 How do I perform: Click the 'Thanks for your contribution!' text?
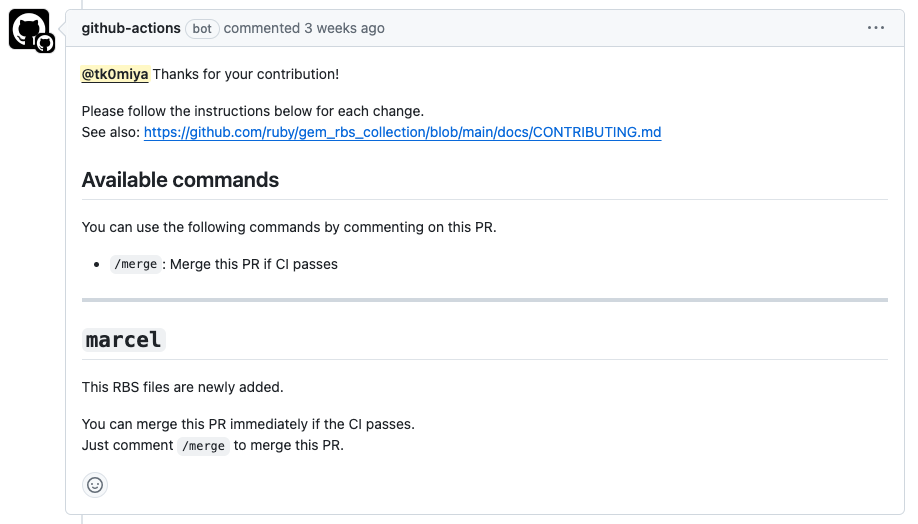[x=246, y=74]
